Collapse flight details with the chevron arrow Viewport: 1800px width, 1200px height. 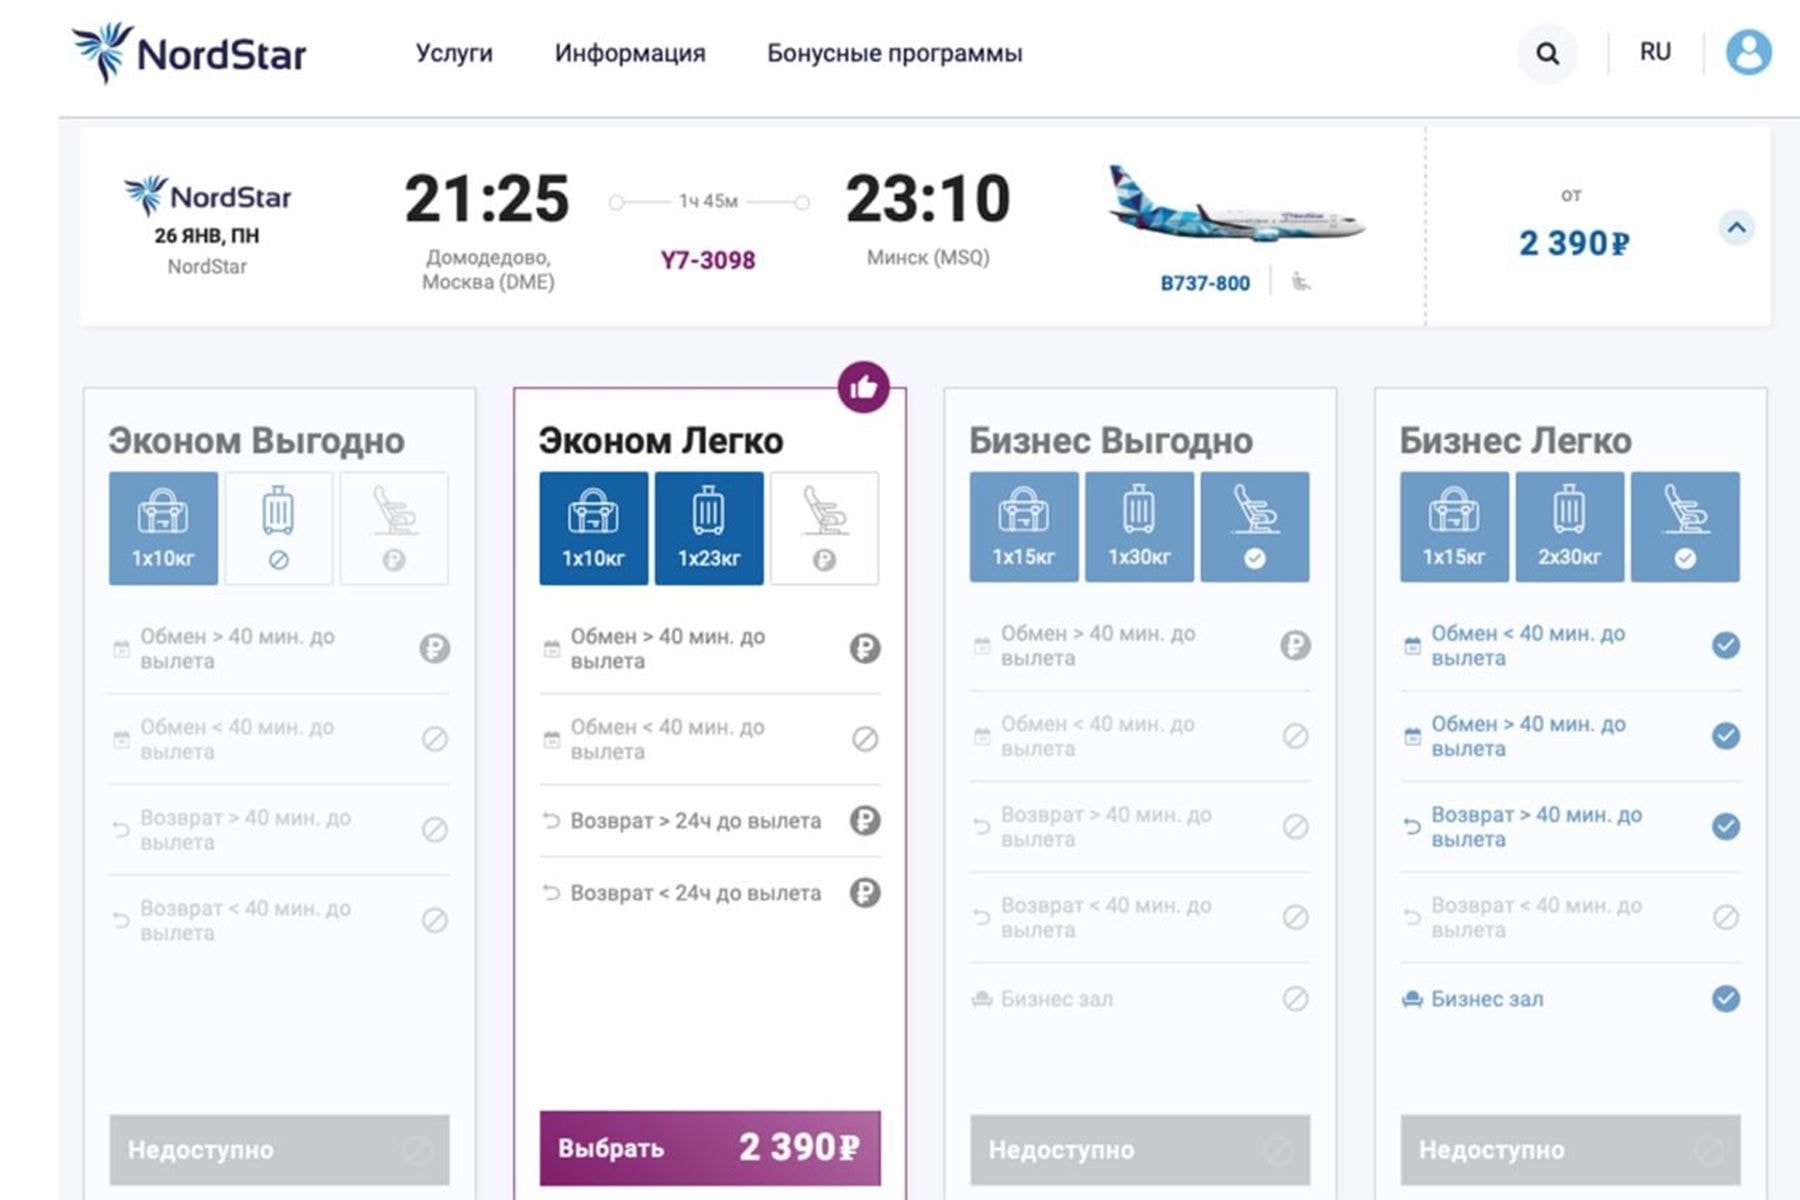[1737, 228]
